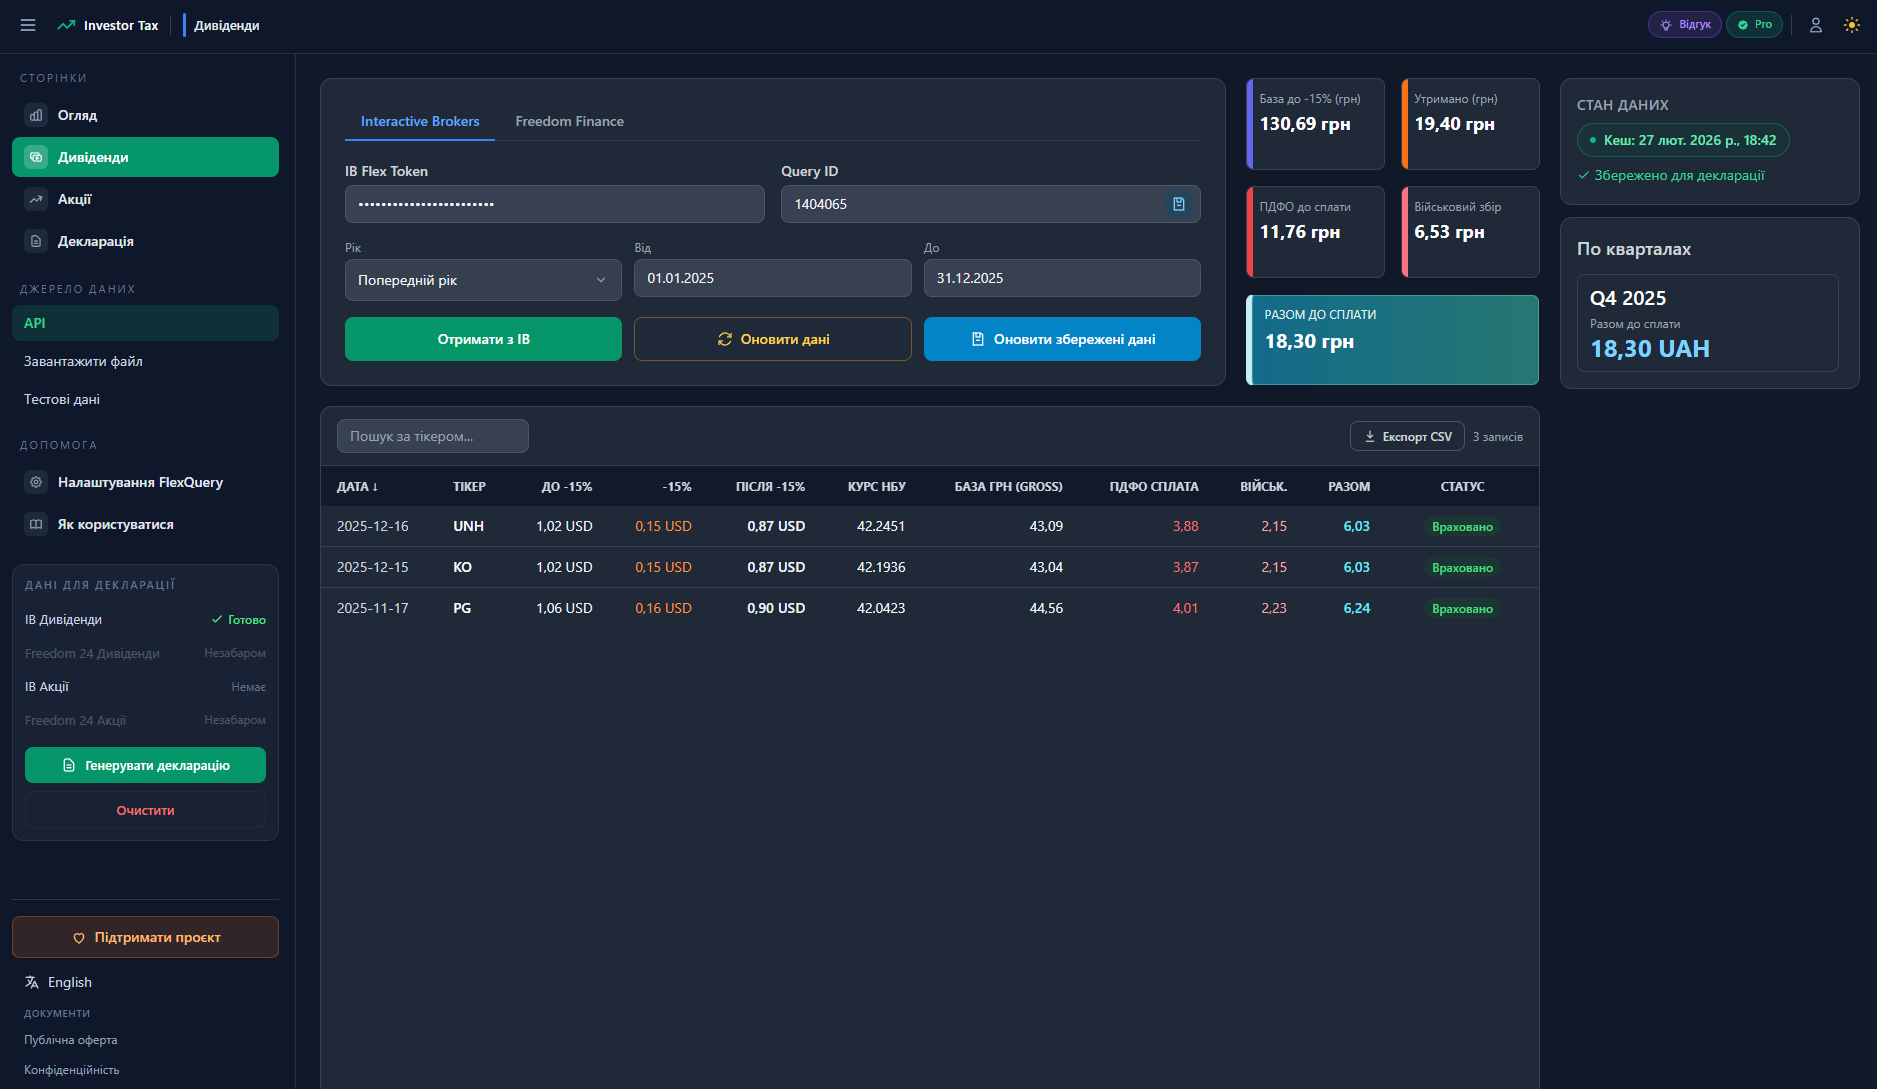Image resolution: width=1877 pixels, height=1089 pixels.
Task: Open the hamburger menu icon
Action: (28, 25)
